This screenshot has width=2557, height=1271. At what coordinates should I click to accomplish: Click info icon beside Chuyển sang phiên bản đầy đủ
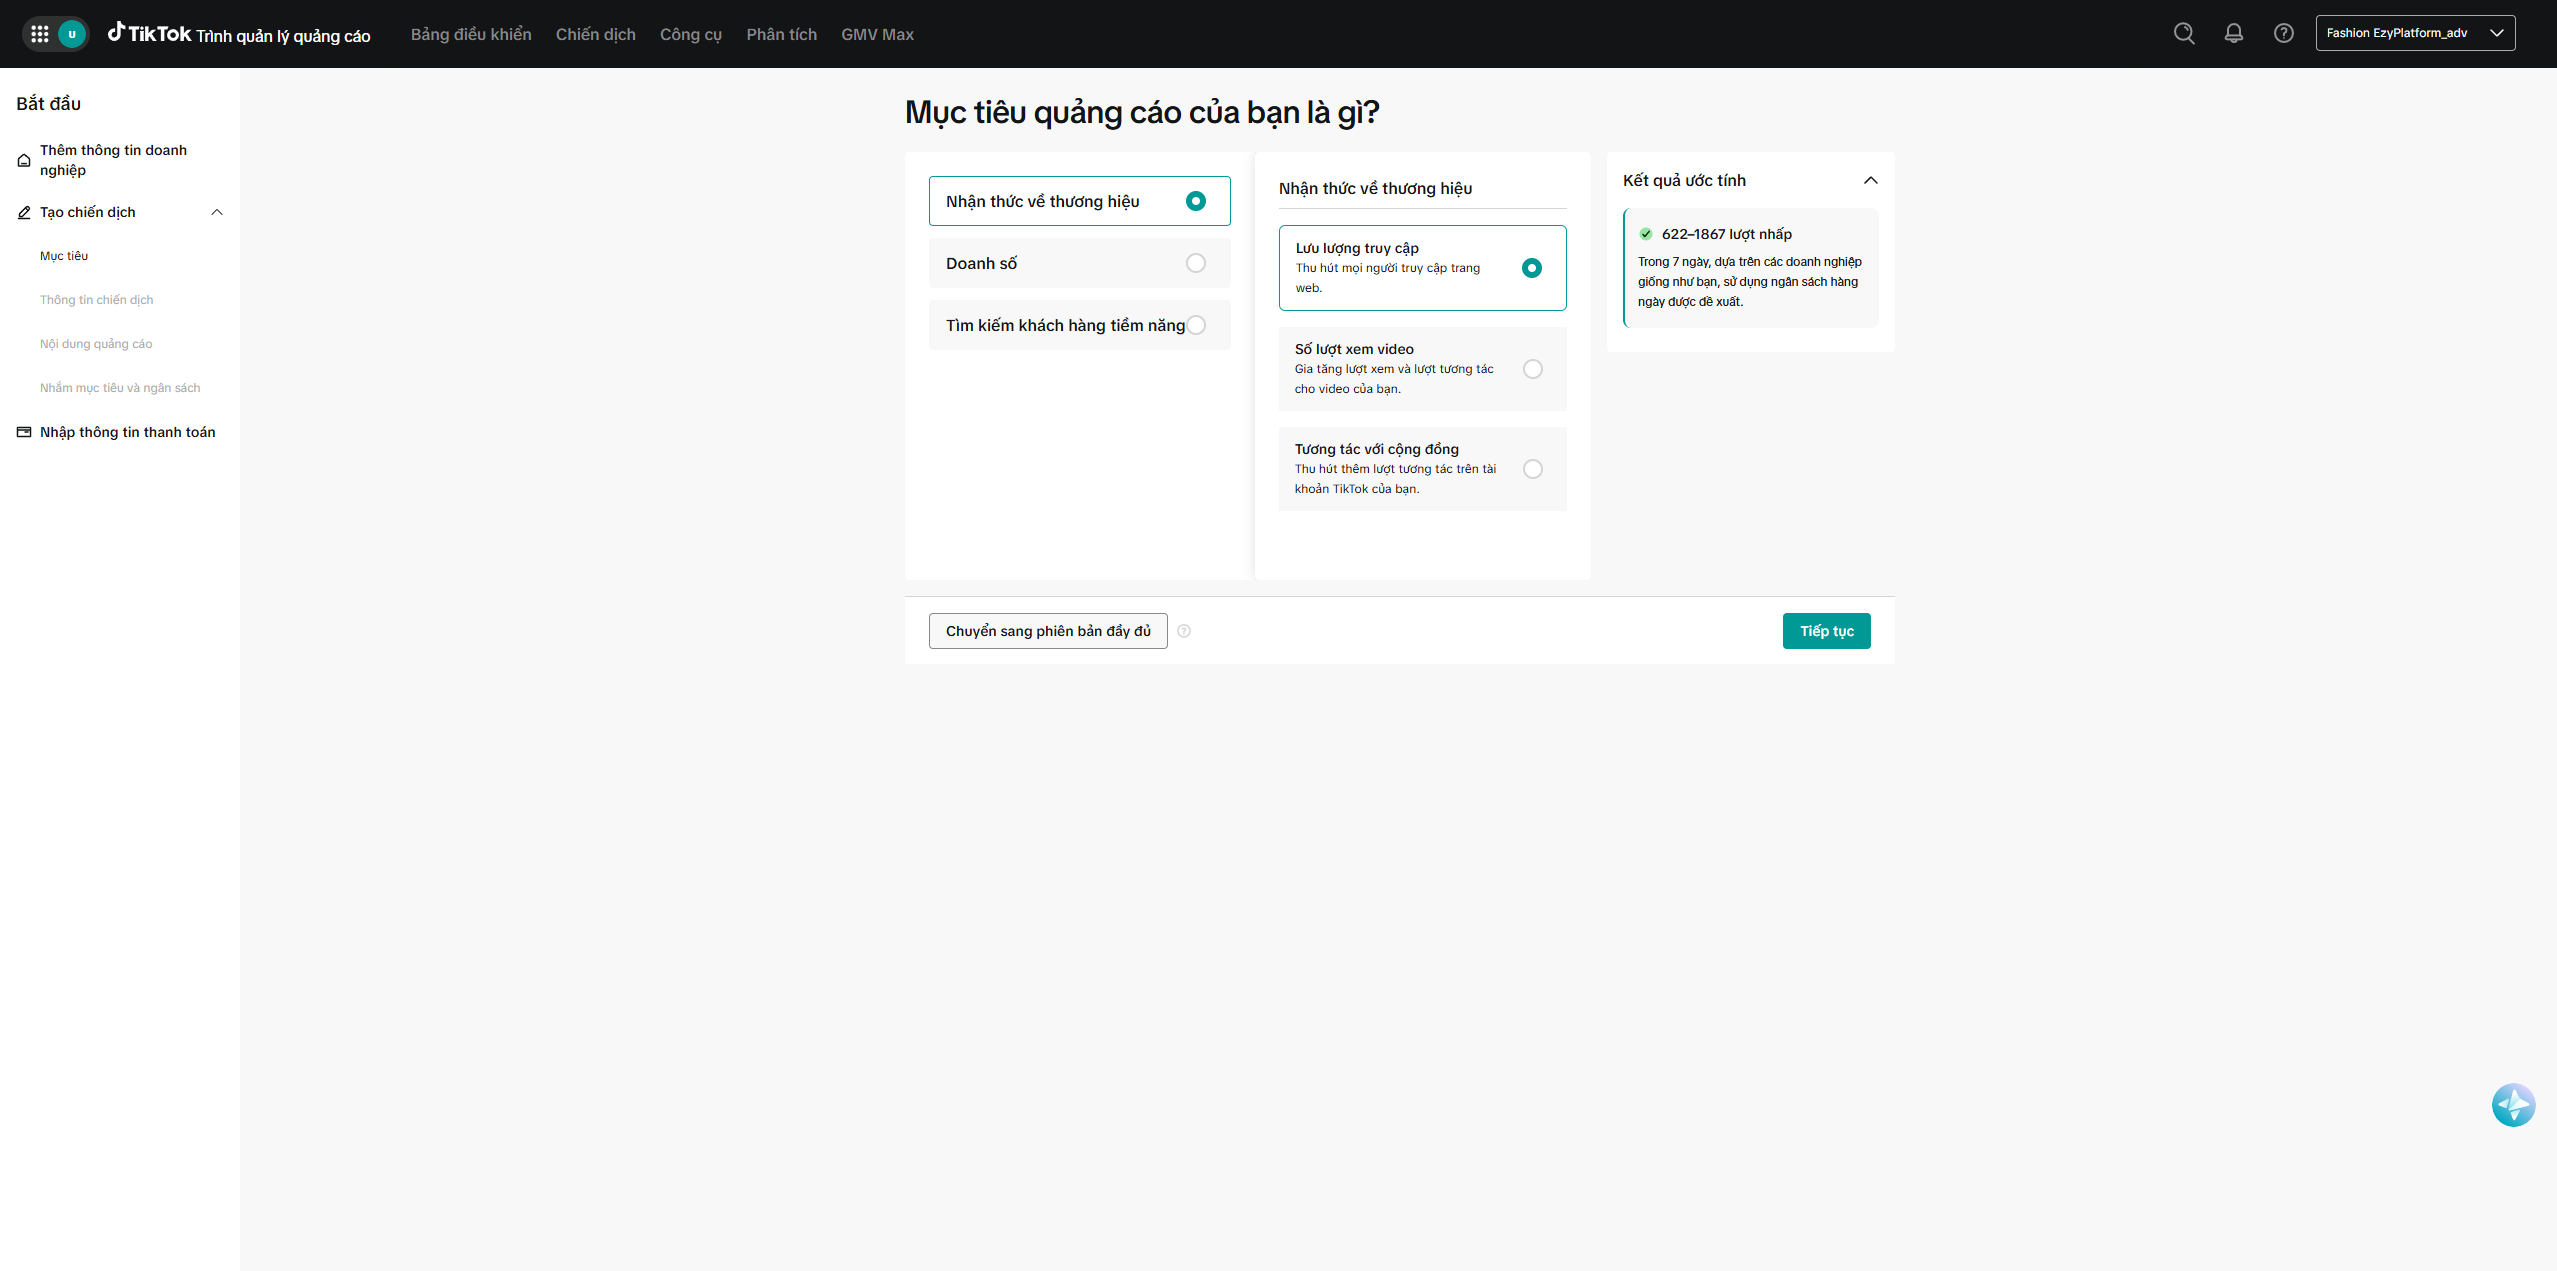[x=1184, y=631]
